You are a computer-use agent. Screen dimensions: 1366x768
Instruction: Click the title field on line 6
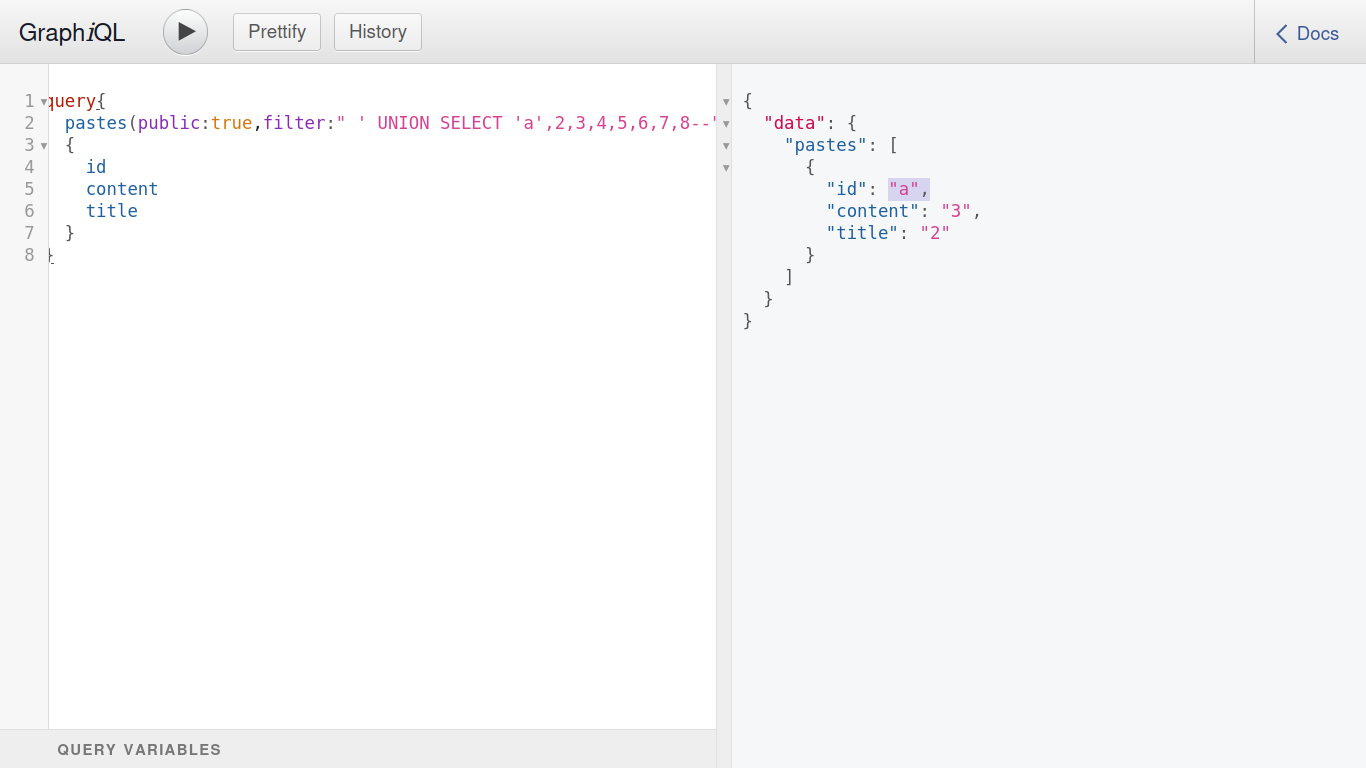[112, 211]
